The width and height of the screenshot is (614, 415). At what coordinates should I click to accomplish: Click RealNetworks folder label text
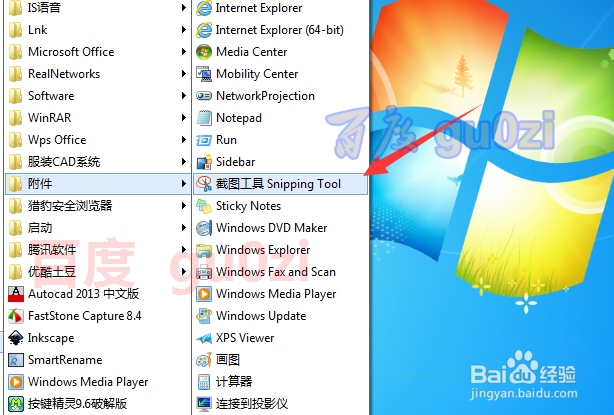point(64,74)
